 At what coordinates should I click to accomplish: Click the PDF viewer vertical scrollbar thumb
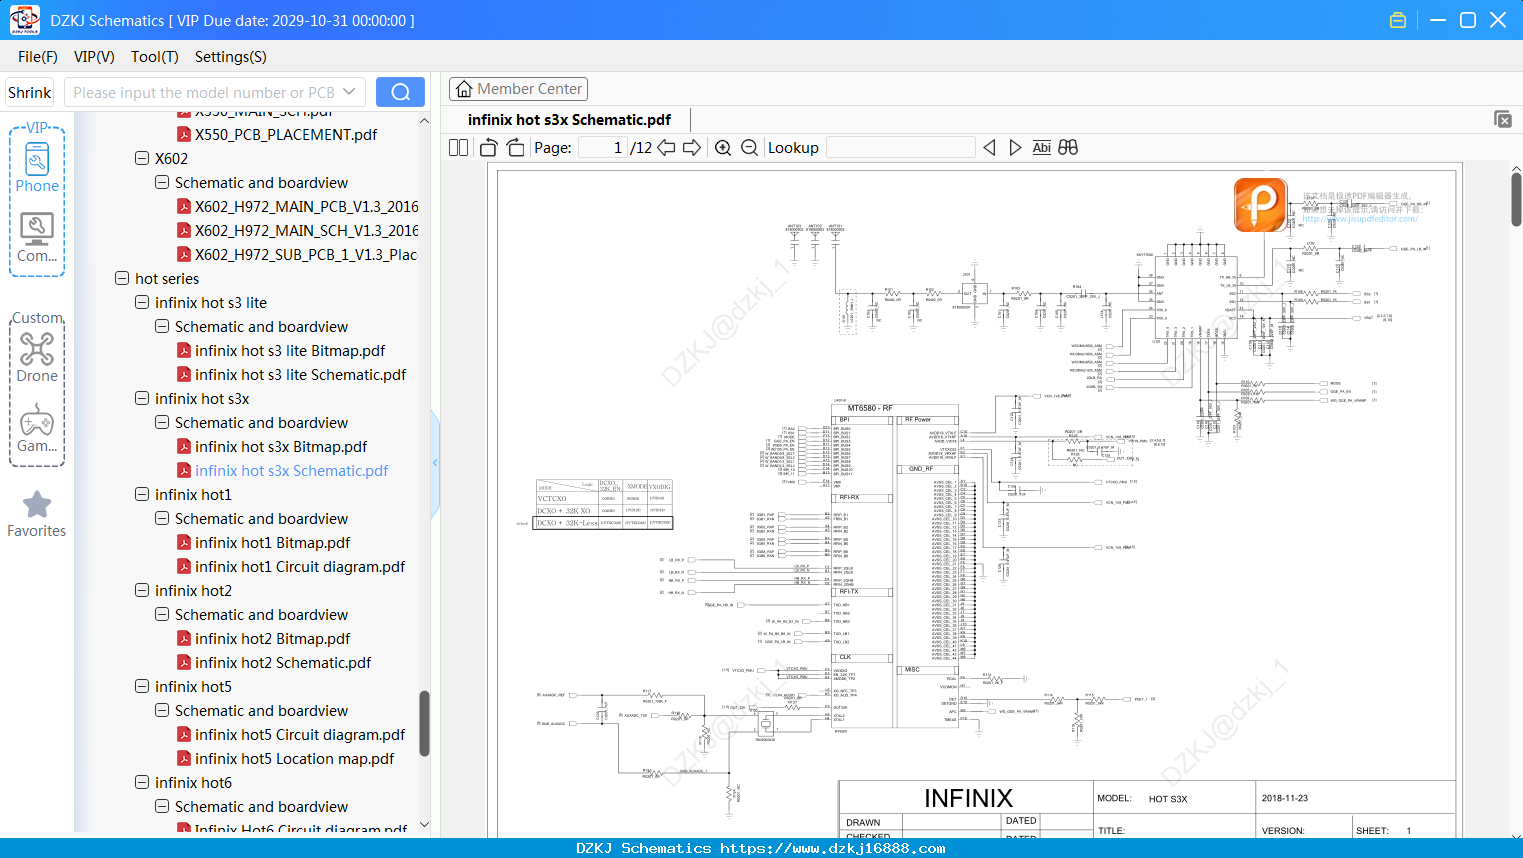coord(1516,199)
